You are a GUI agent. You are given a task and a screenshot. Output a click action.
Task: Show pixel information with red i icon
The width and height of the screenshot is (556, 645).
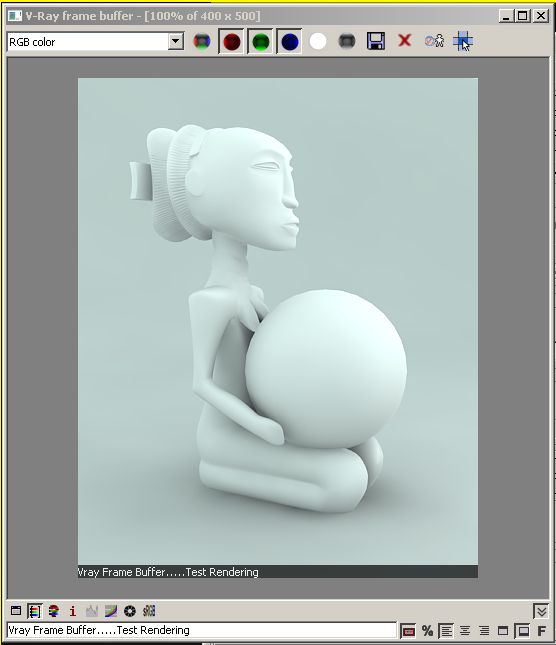73,611
